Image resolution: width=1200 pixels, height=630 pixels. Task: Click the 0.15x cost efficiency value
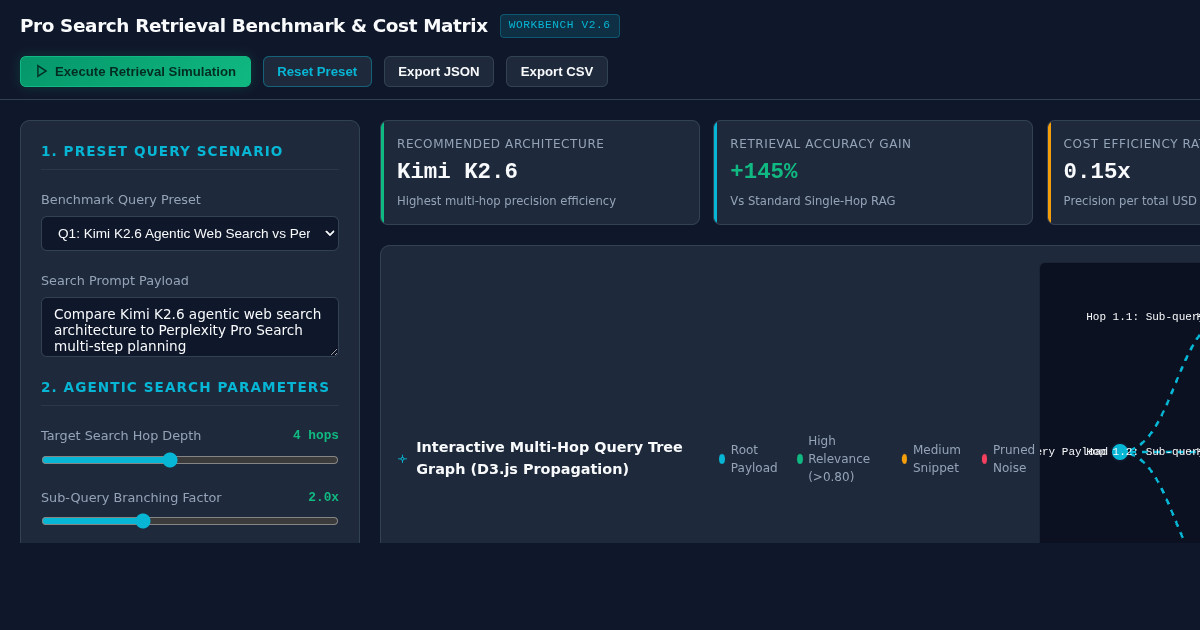(1097, 172)
